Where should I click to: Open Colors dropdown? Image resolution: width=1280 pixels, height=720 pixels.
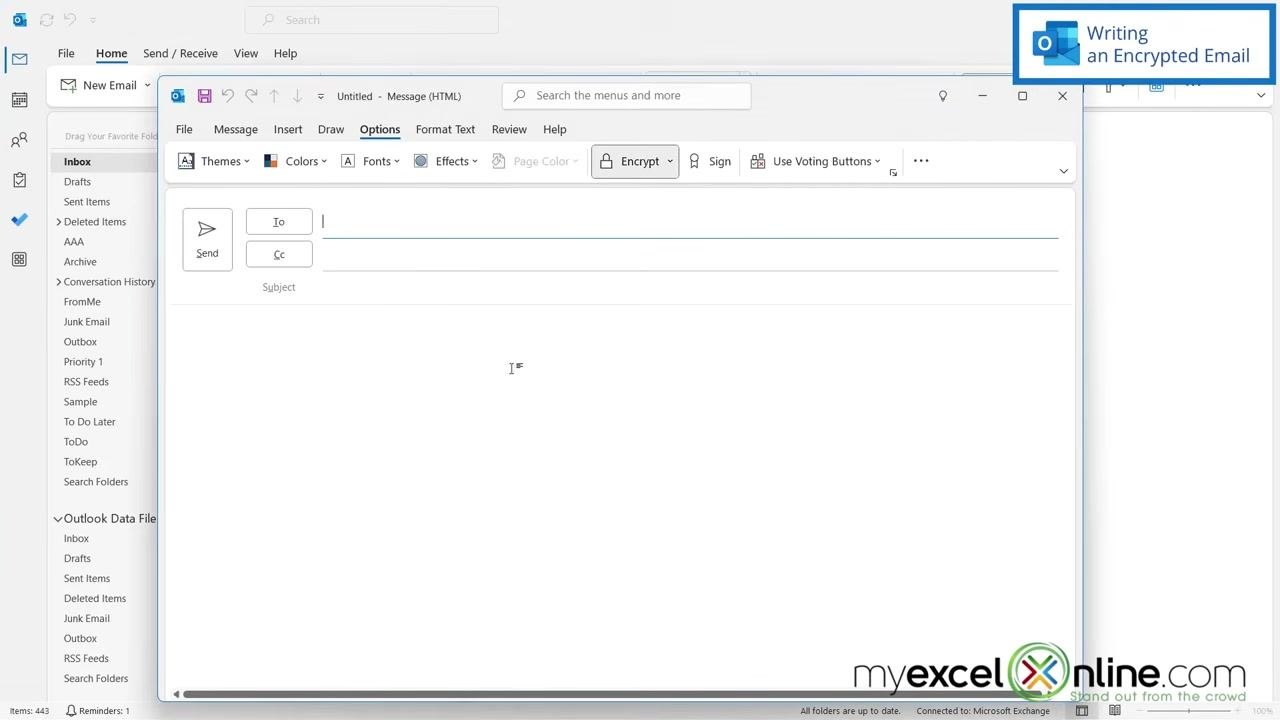(295, 161)
